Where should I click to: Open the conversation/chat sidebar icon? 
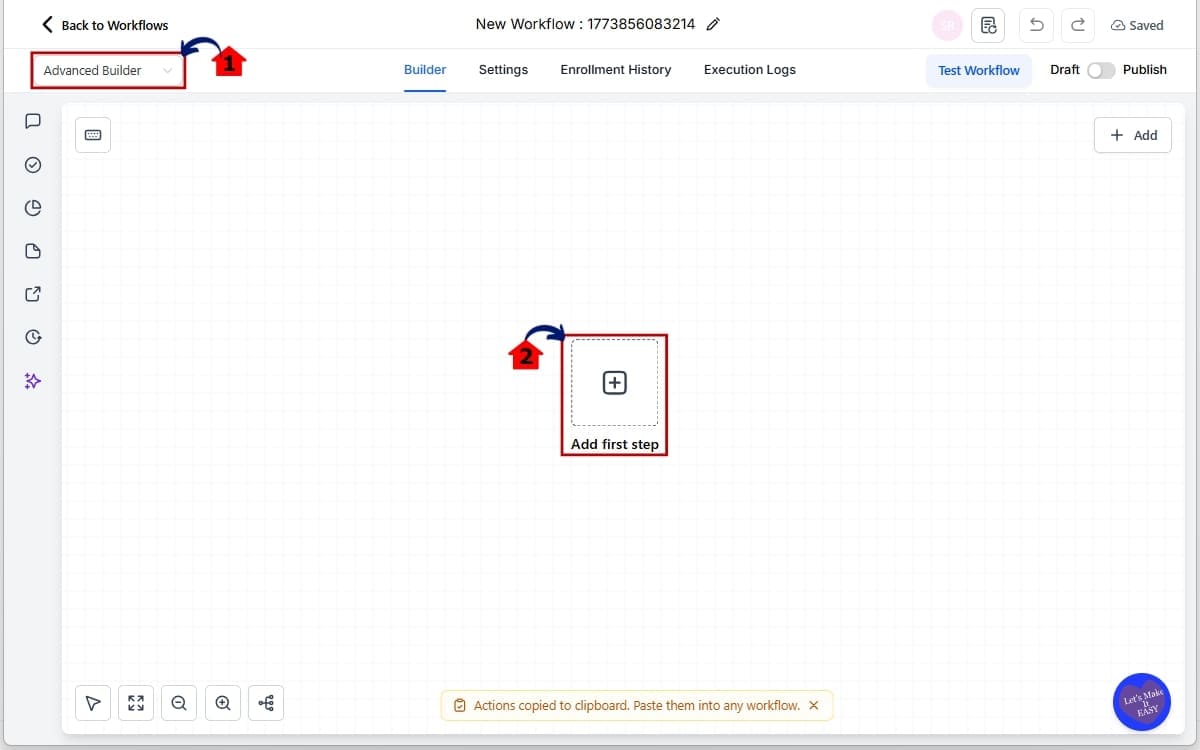[x=32, y=121]
